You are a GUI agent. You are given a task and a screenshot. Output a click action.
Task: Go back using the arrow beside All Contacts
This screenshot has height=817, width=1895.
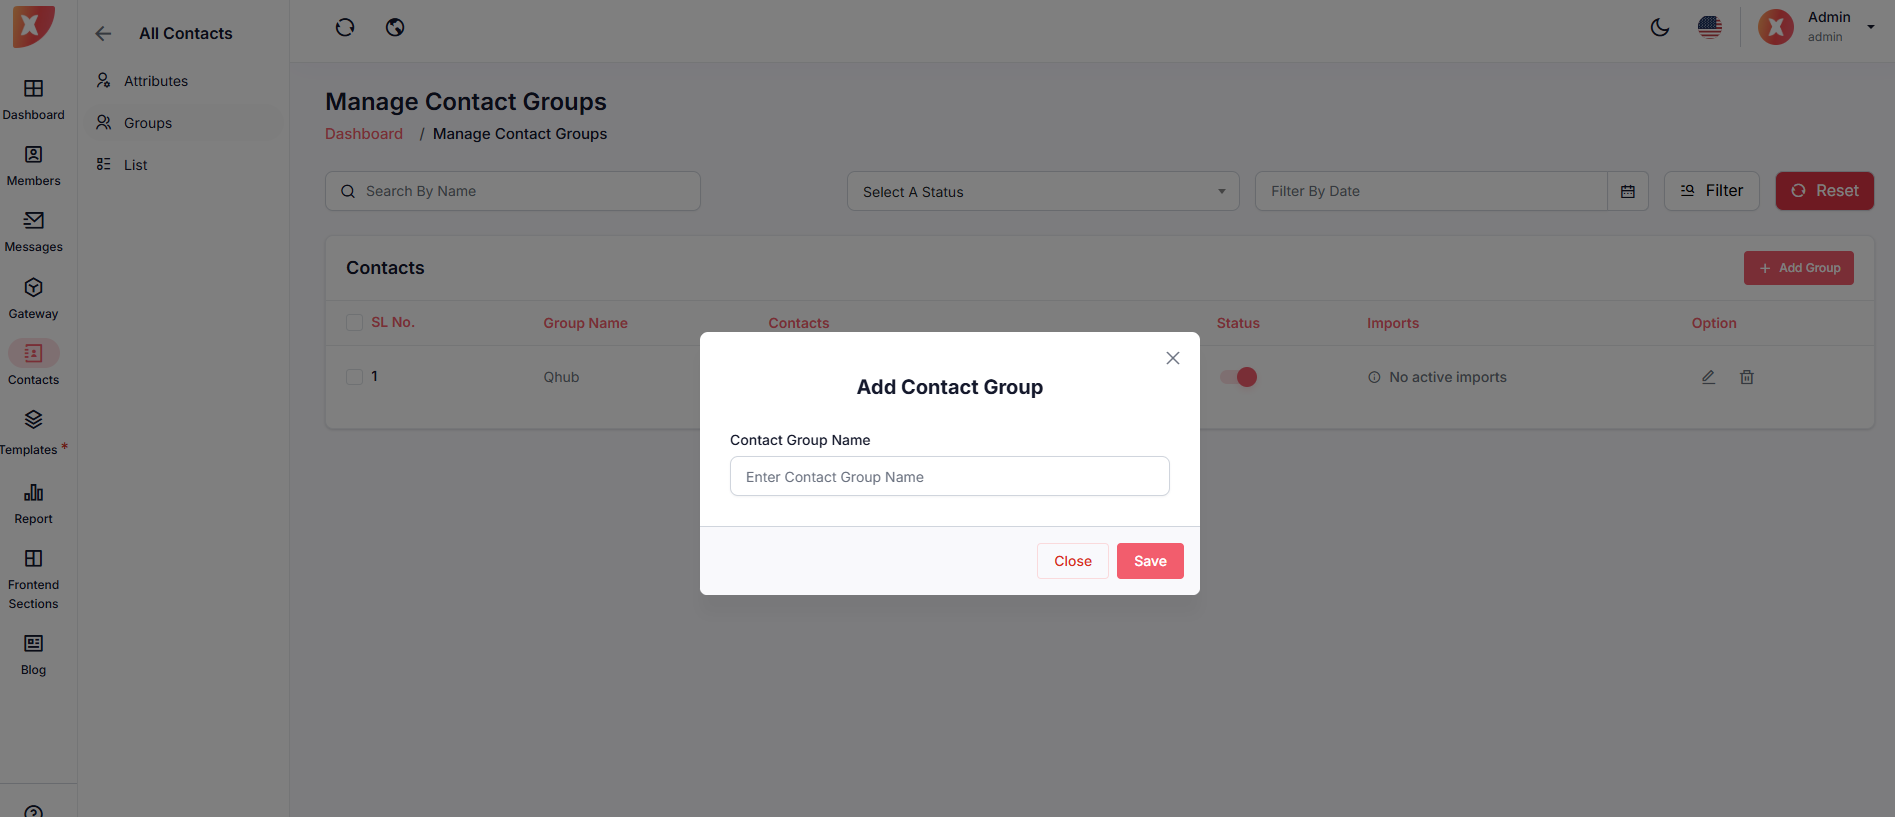[103, 34]
